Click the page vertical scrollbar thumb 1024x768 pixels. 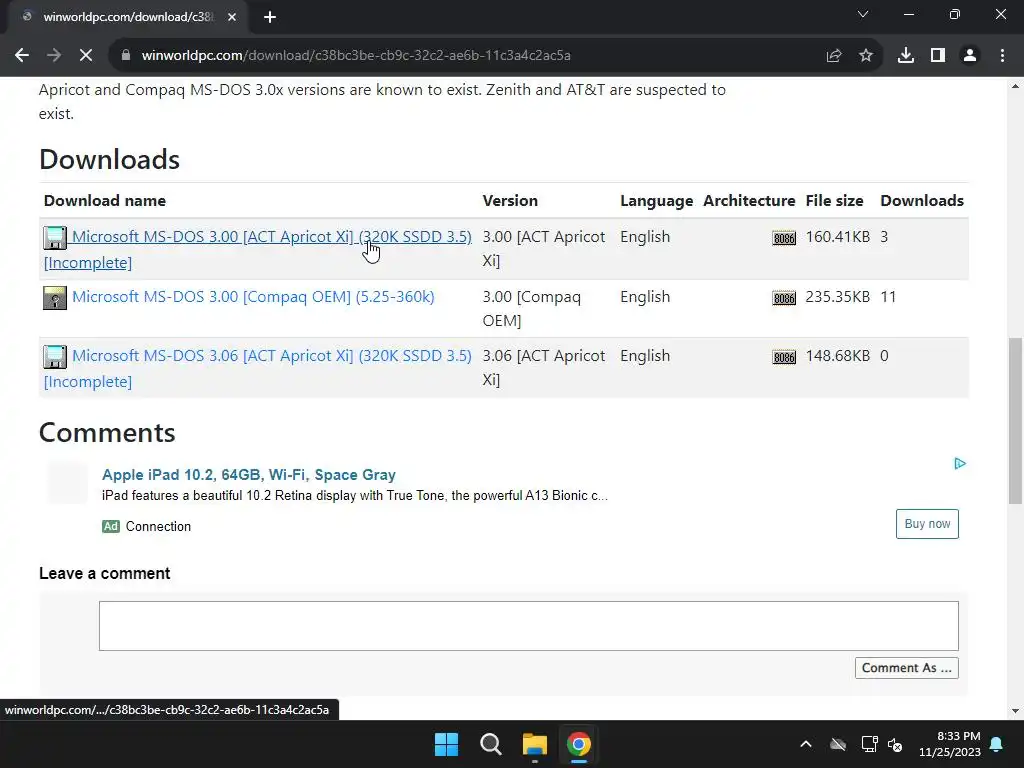click(x=1015, y=421)
